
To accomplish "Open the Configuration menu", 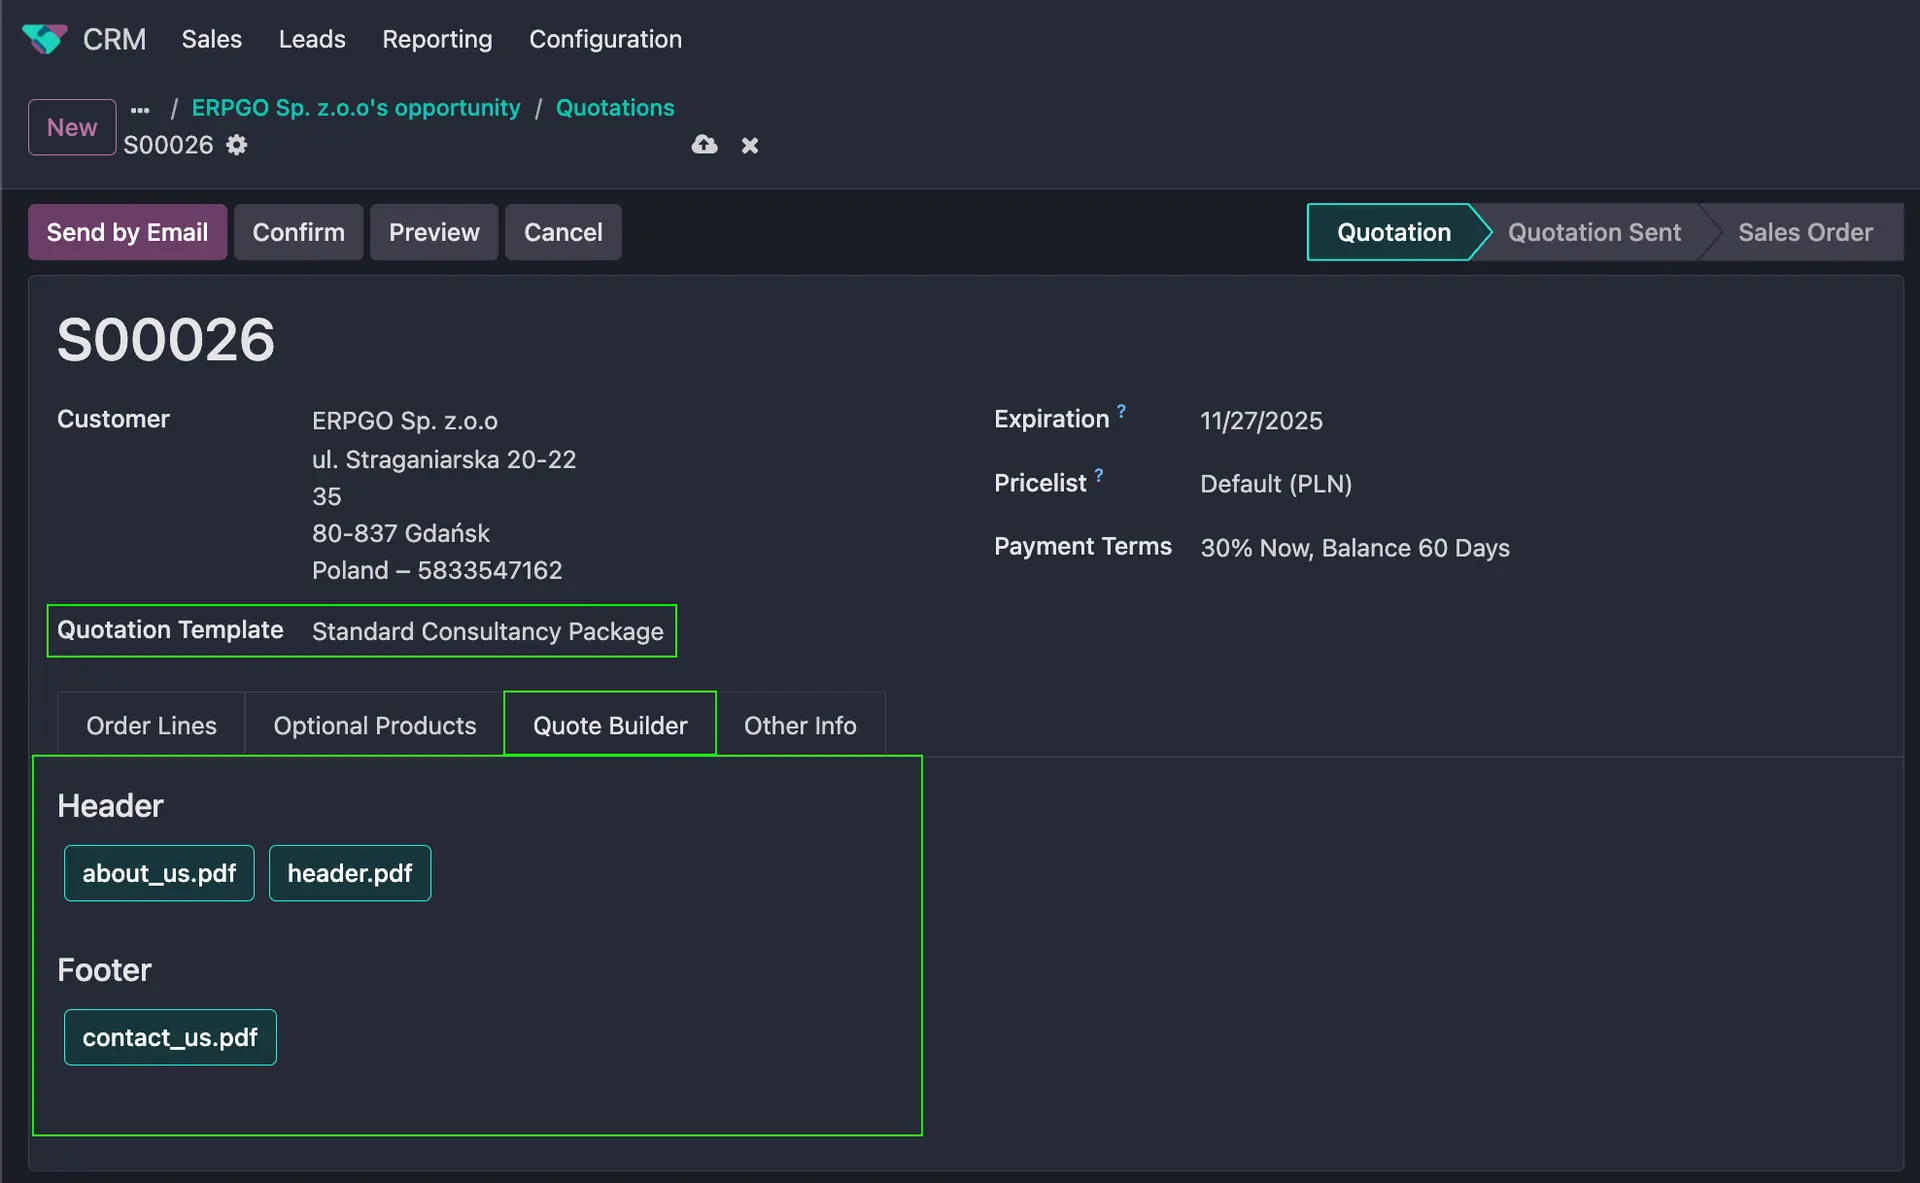I will point(605,39).
